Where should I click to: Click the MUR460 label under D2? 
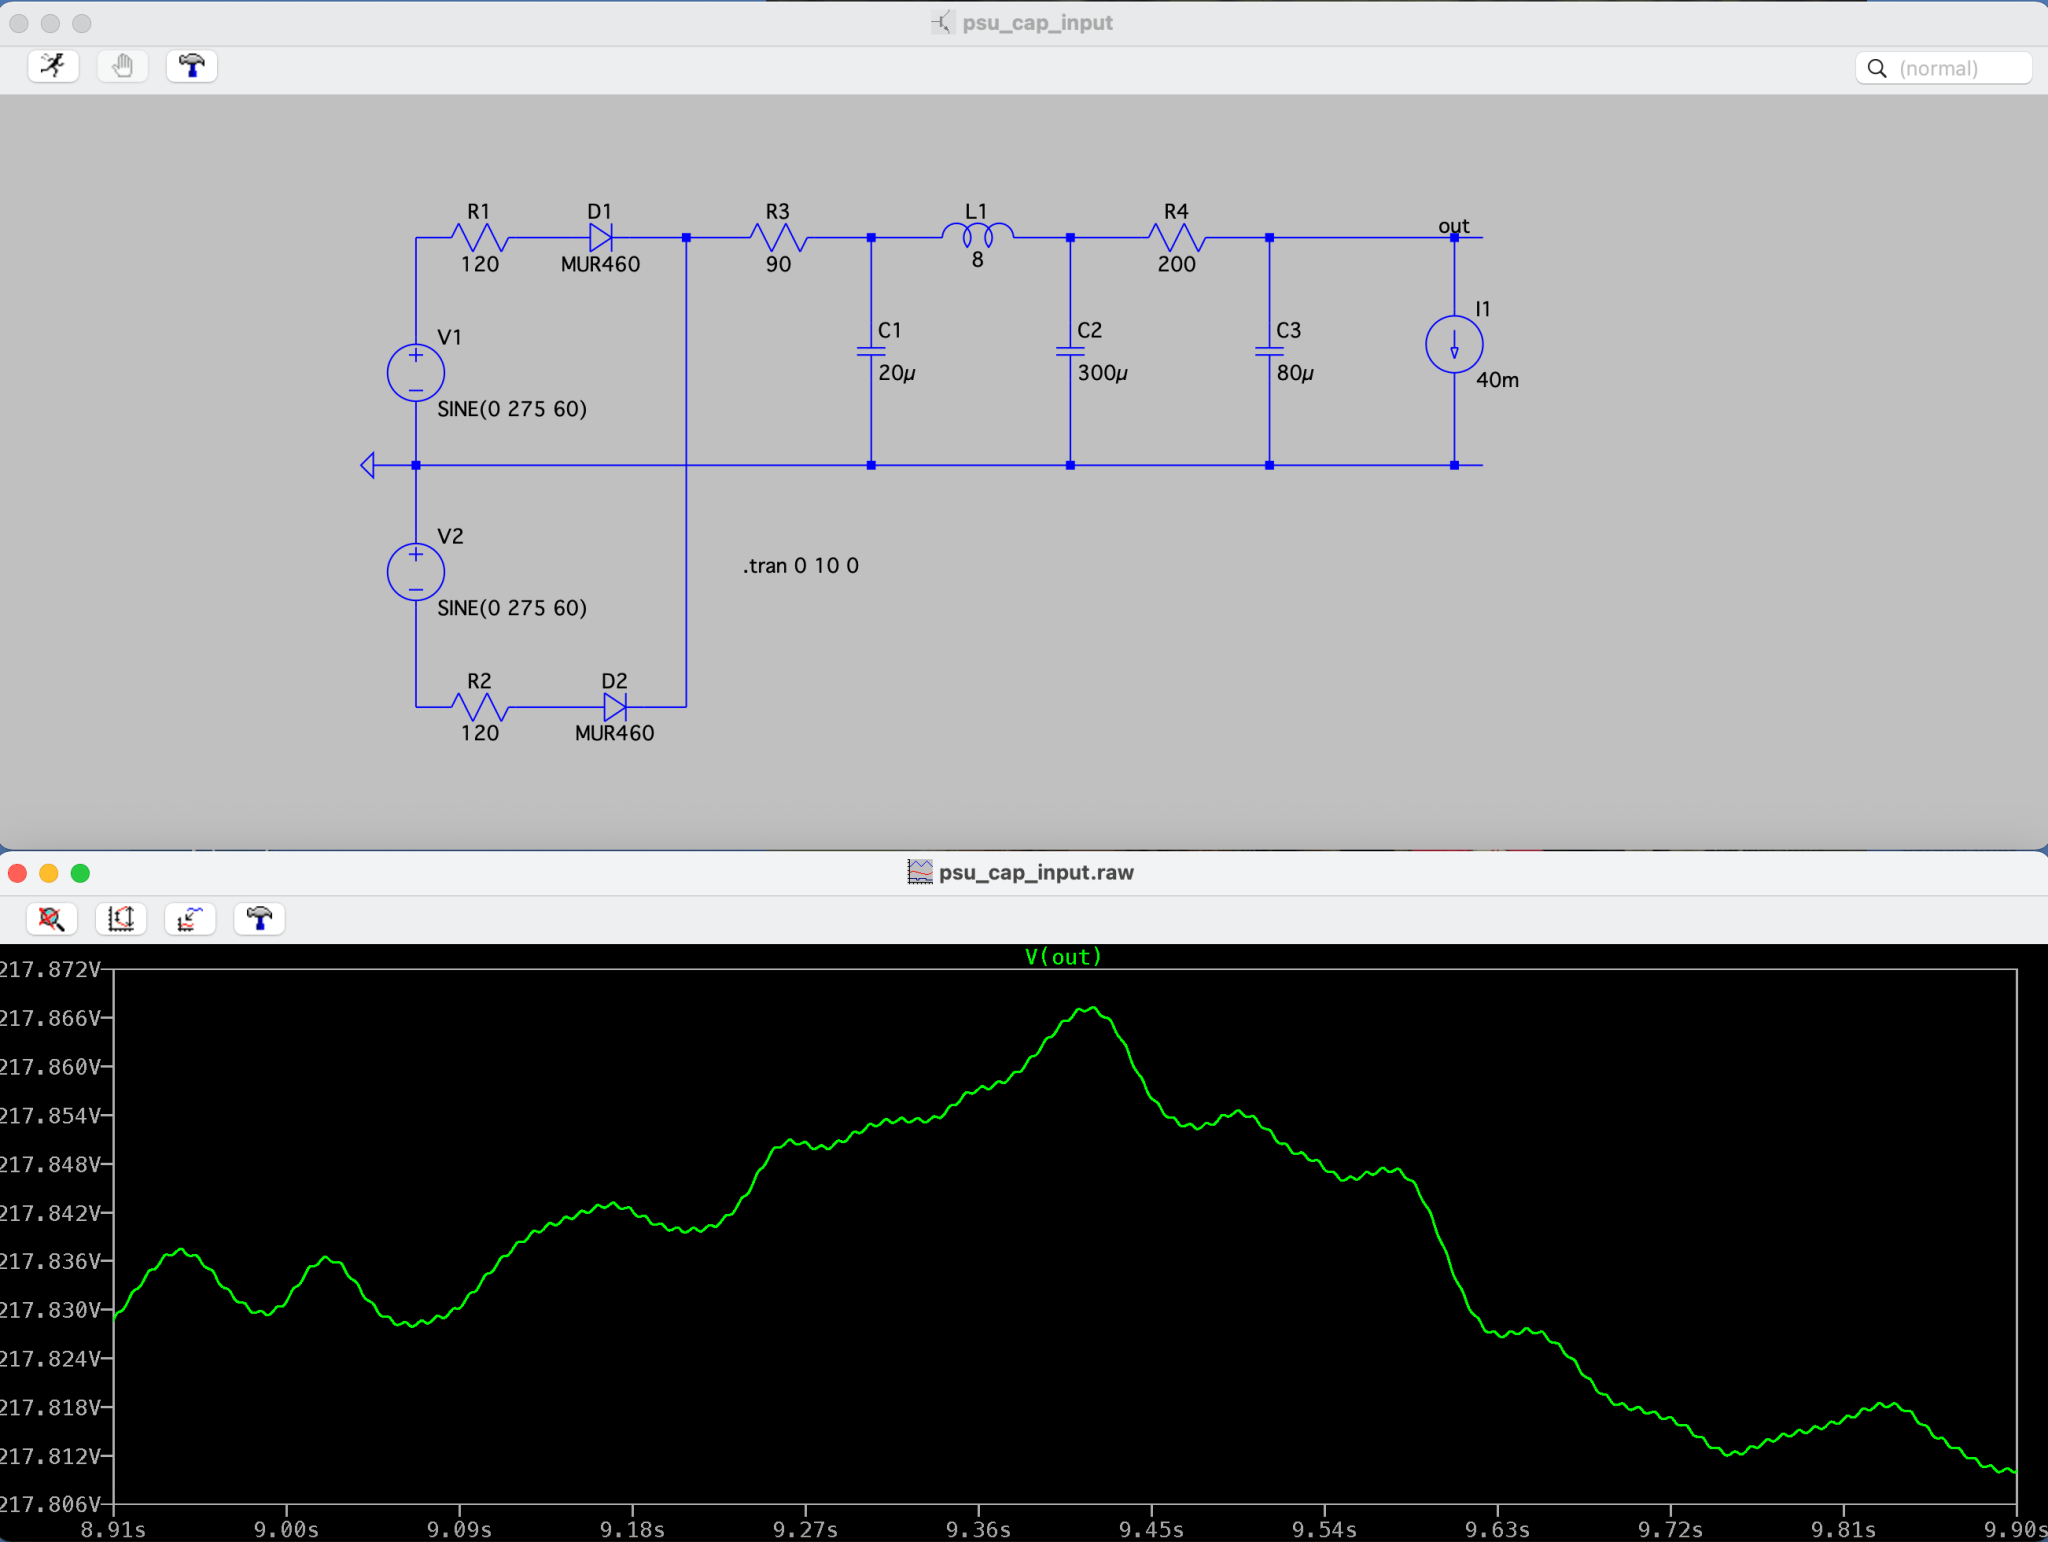click(614, 733)
